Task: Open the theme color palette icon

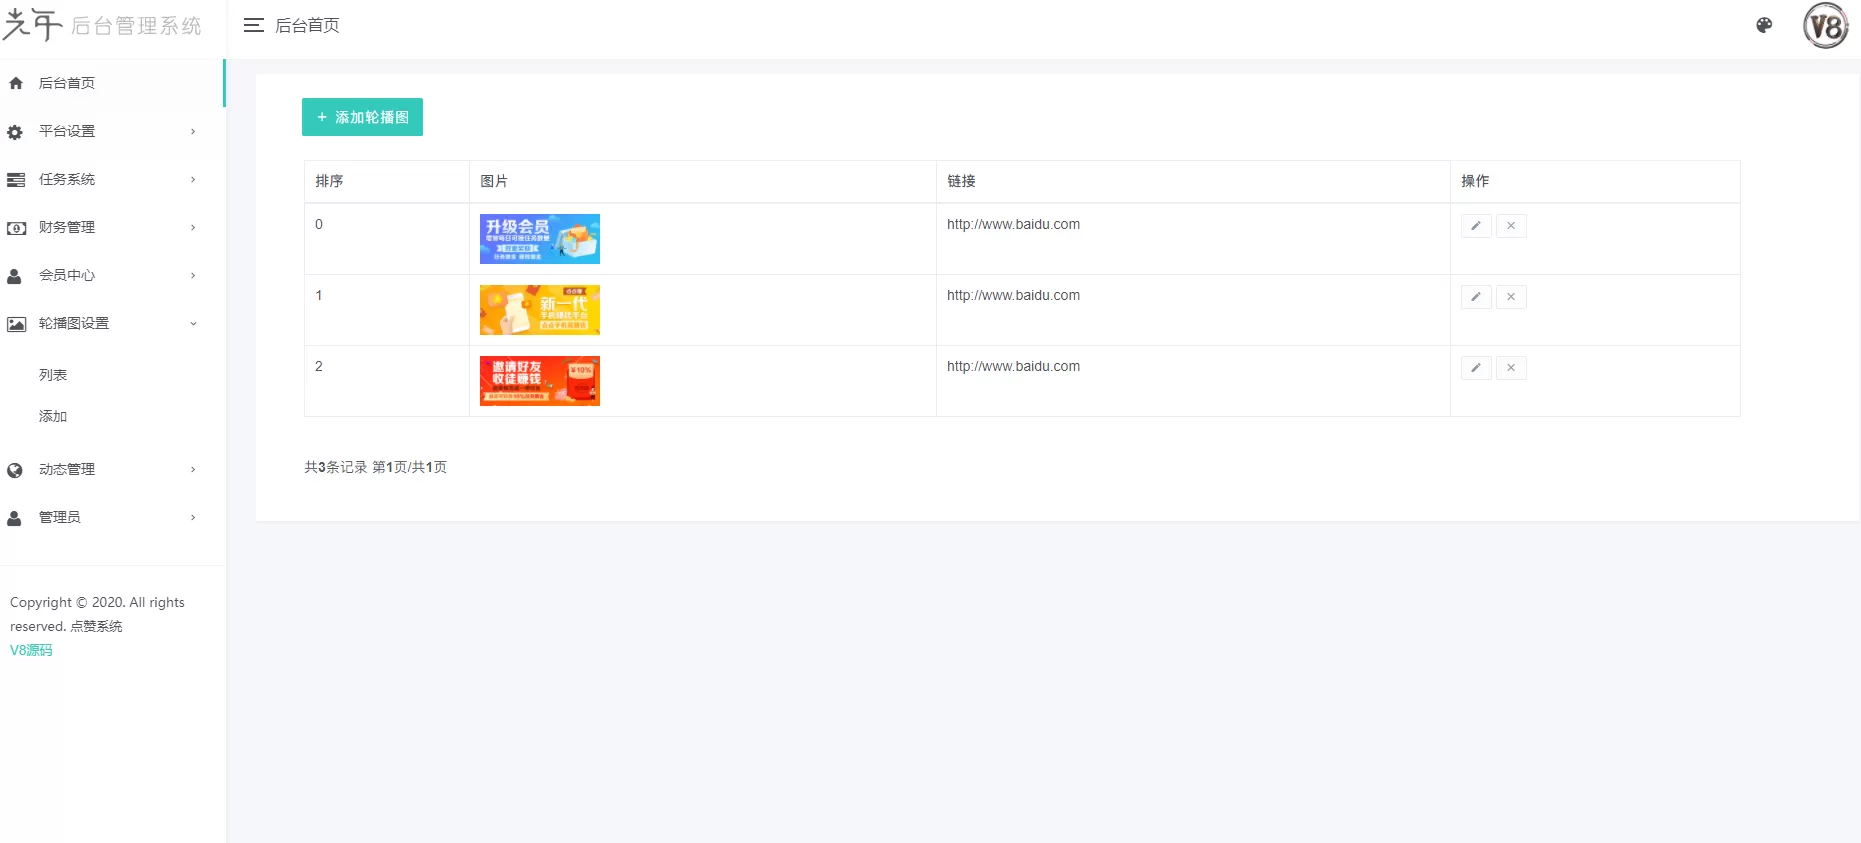Action: 1764,25
